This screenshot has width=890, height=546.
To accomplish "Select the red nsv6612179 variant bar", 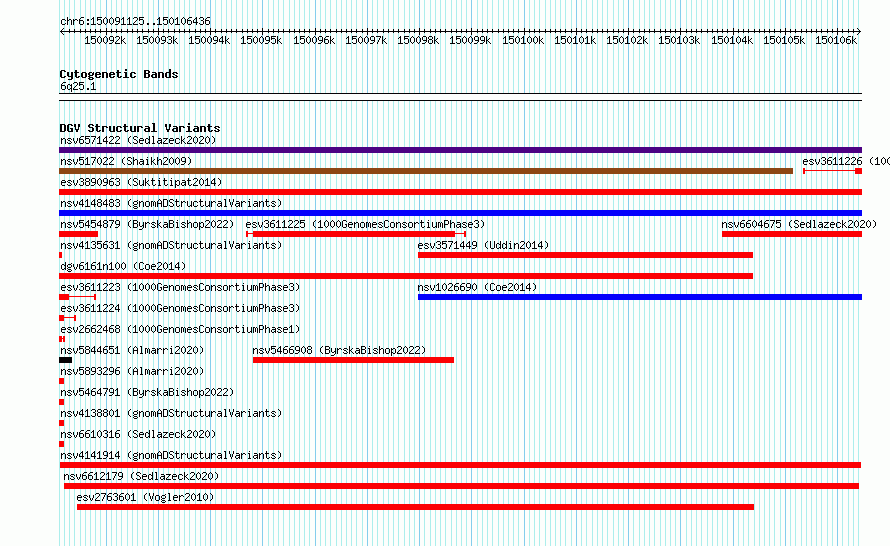I will pos(461,486).
